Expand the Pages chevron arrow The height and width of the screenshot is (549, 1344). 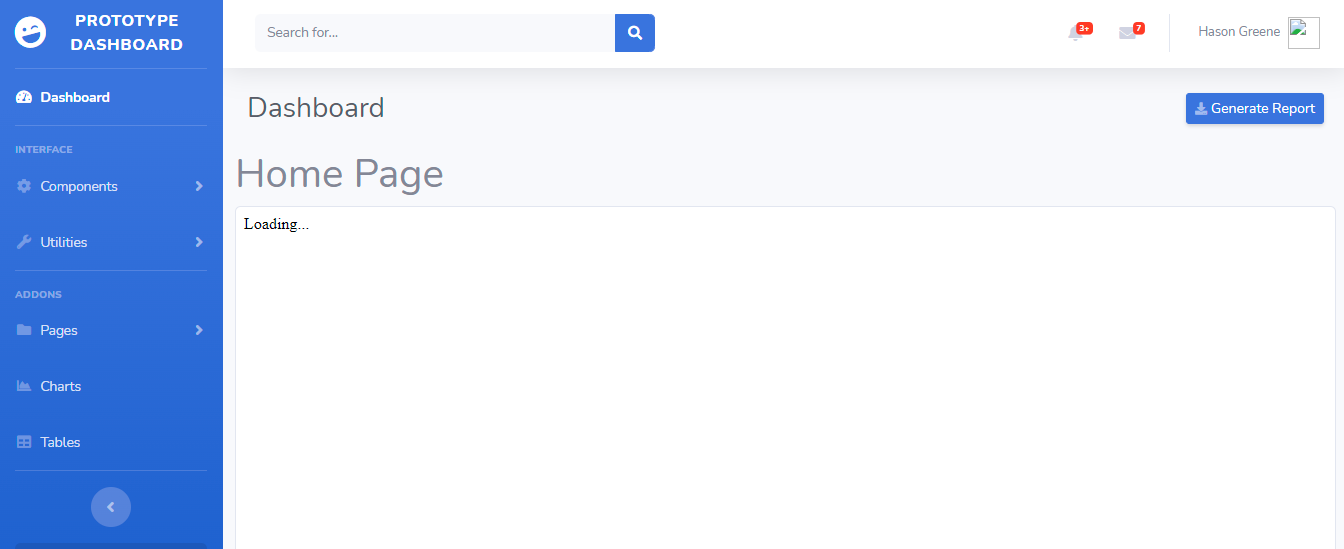[199, 330]
